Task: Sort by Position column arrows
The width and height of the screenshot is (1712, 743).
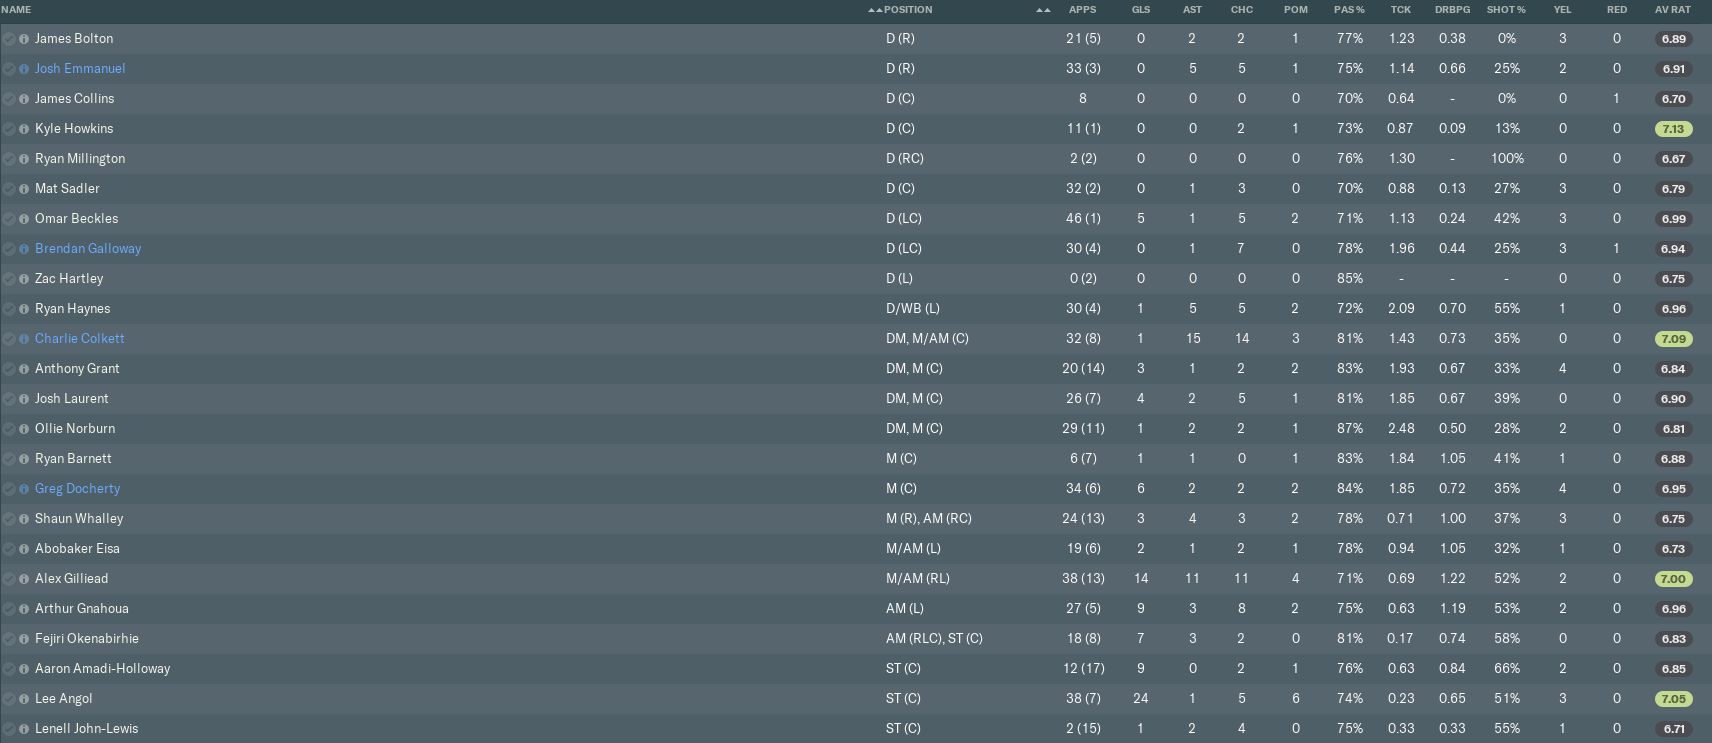Action: click(x=875, y=10)
